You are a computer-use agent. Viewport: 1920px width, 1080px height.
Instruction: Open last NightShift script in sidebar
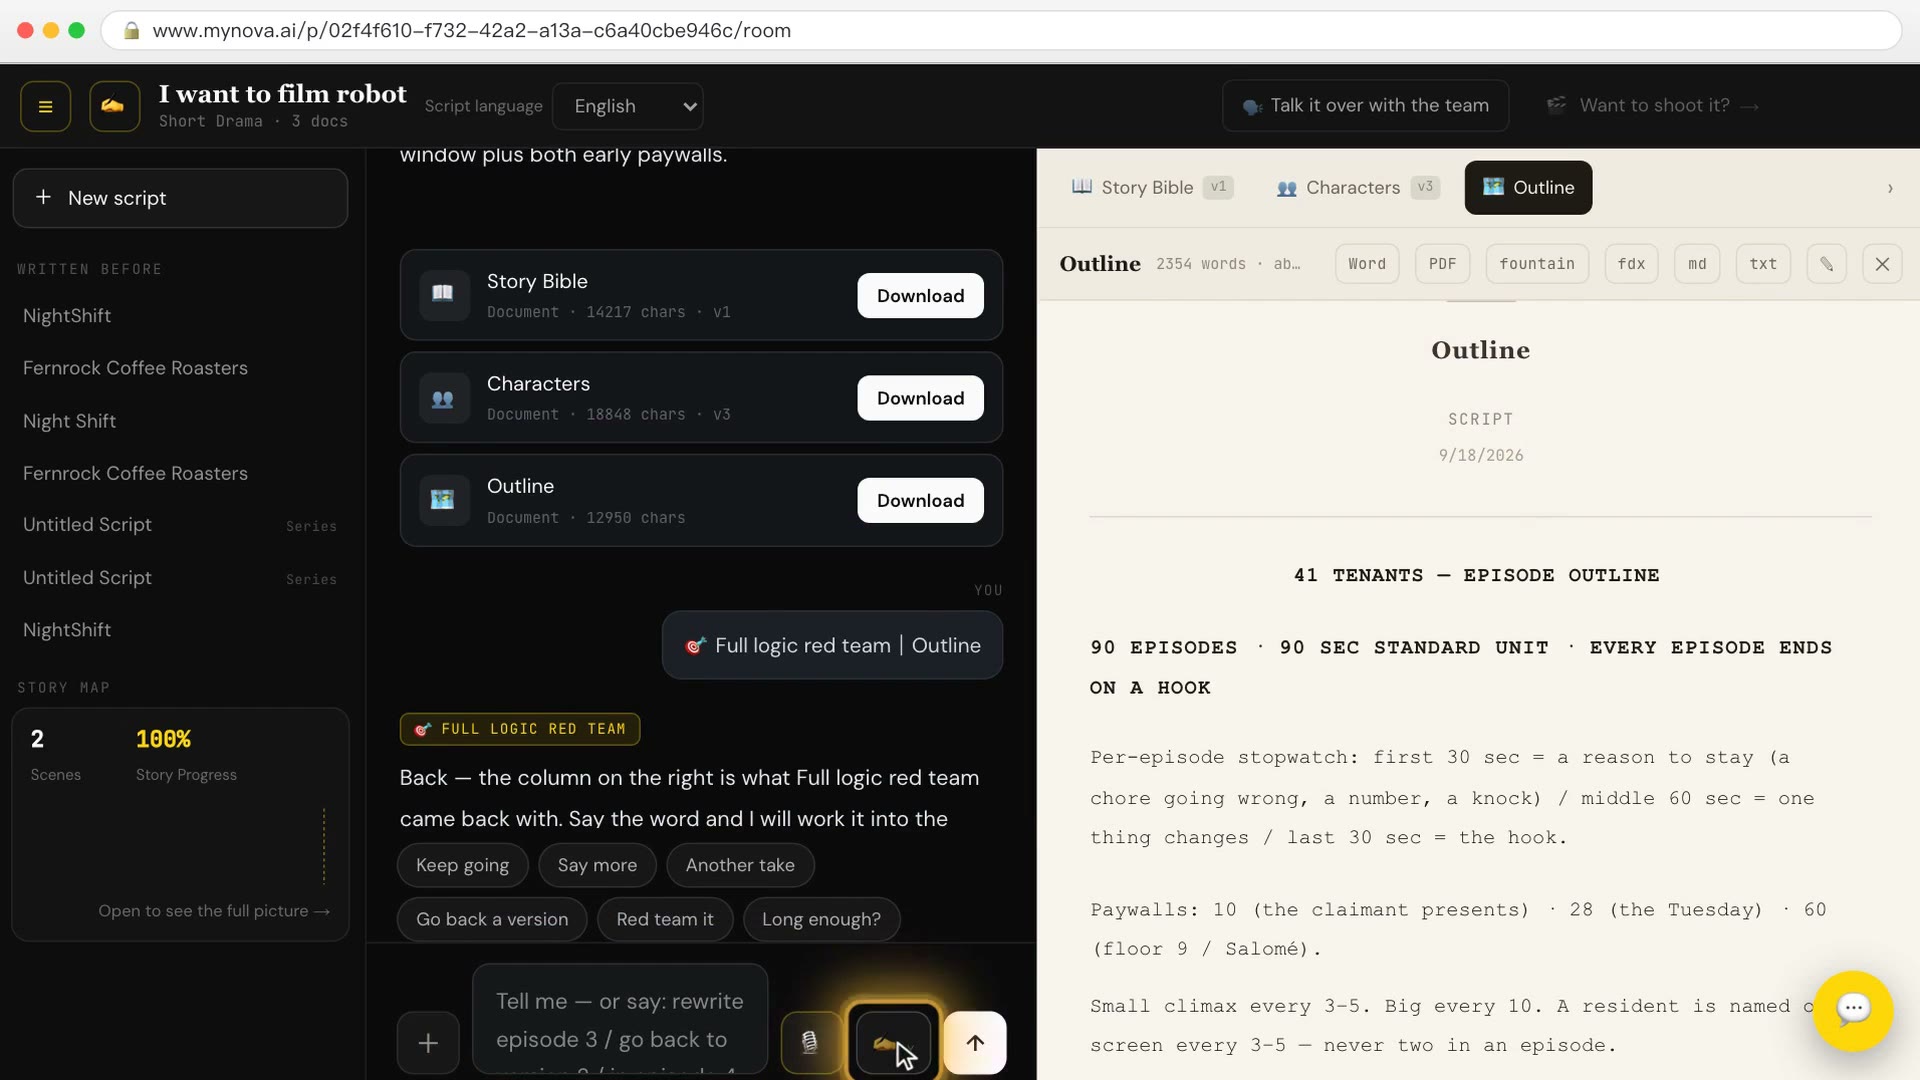pos(67,630)
